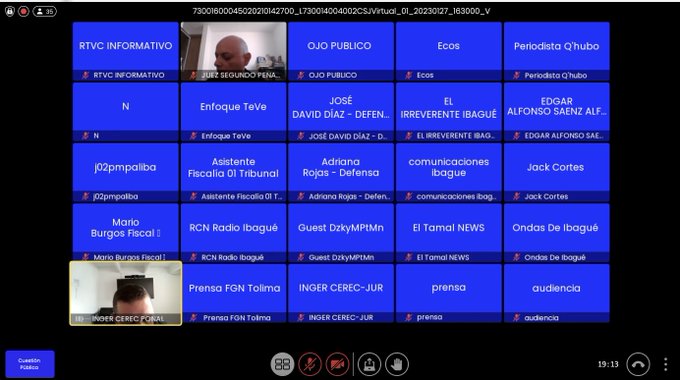This screenshot has height=380, width=680.
Task: Open the 35 participants counter
Action: point(45,11)
